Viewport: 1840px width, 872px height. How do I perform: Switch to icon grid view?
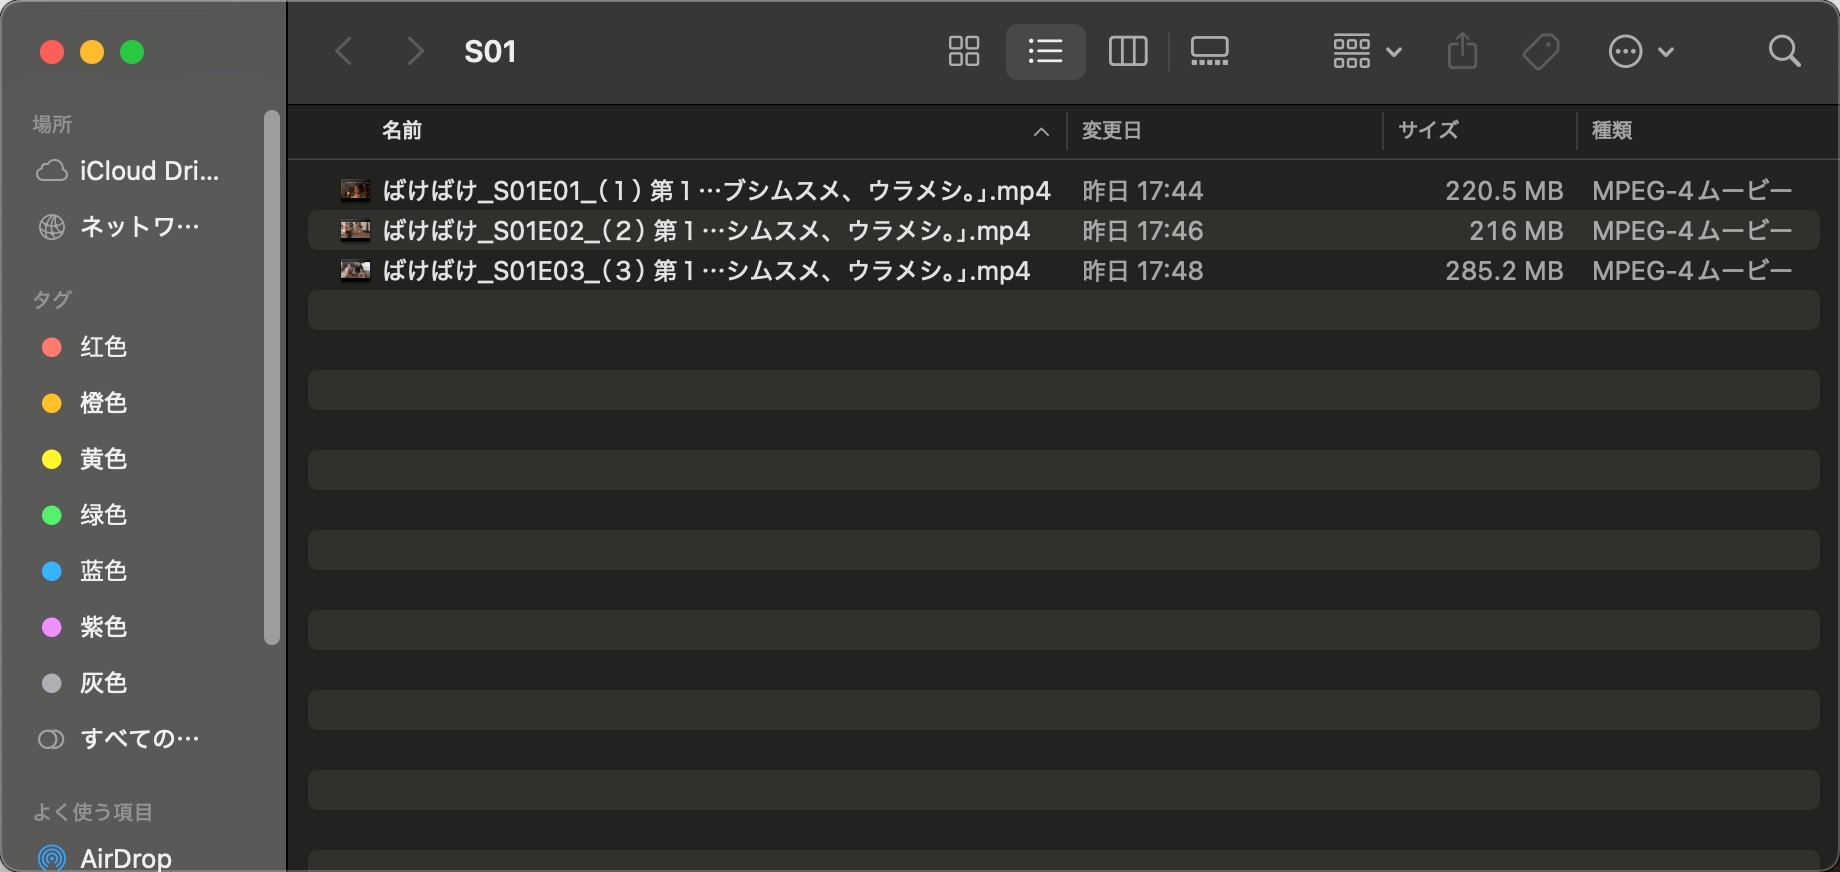[964, 51]
